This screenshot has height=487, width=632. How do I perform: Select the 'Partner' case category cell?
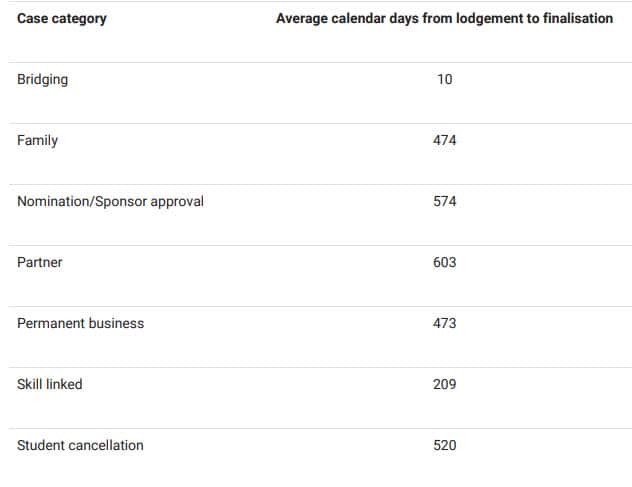40,262
